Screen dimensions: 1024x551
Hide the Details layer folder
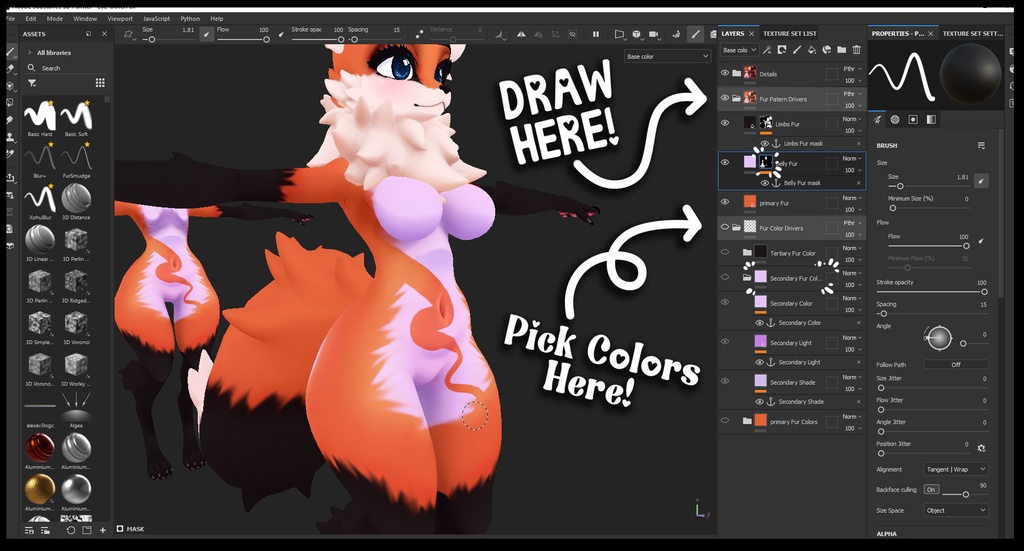(x=725, y=73)
